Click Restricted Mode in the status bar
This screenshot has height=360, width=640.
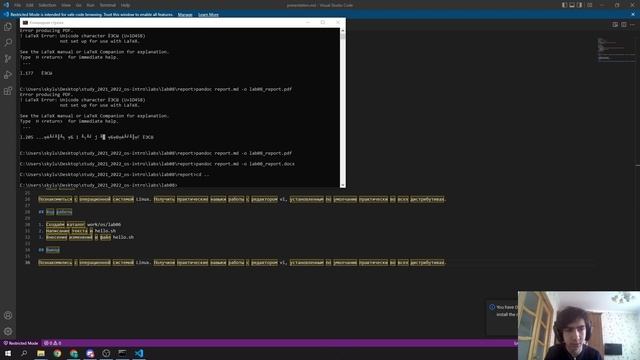pos(20,343)
